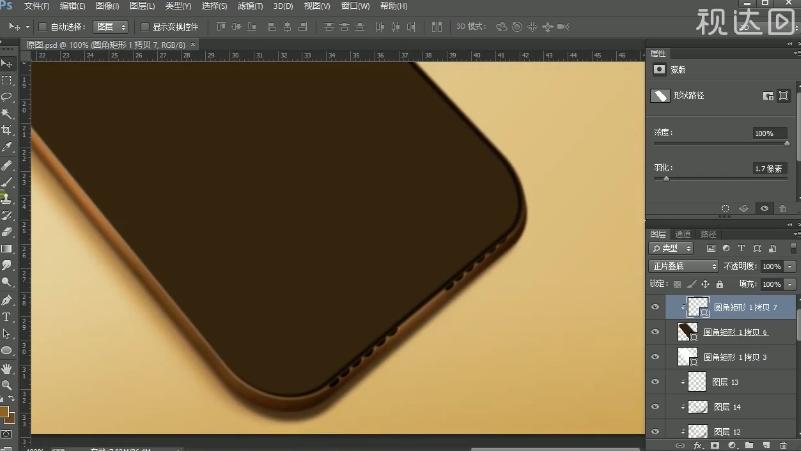Select the Type tool in toolbar

click(6, 316)
